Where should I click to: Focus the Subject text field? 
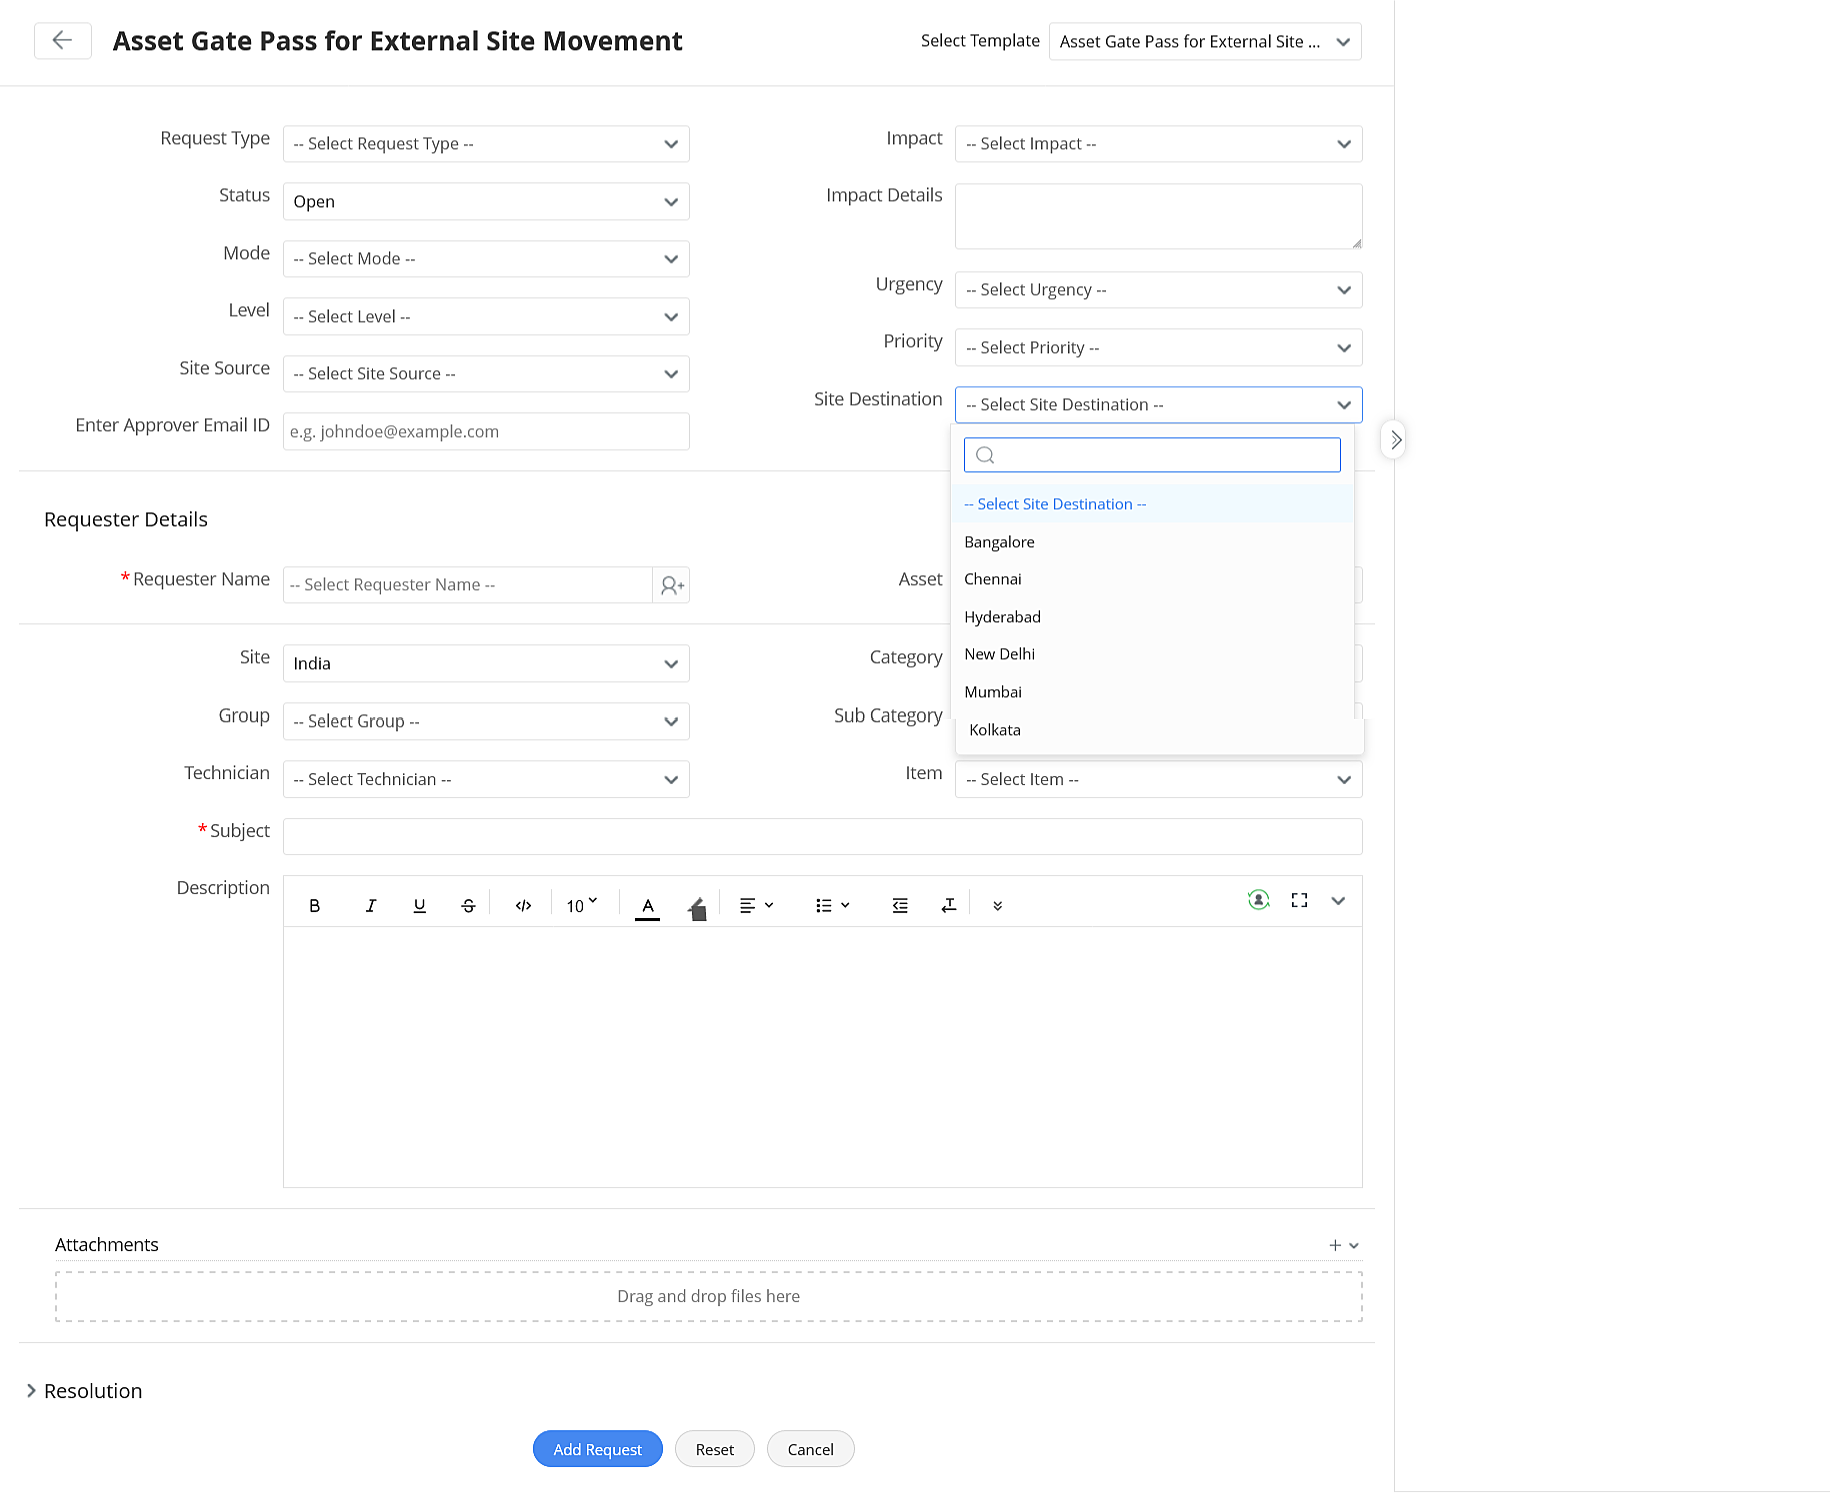[822, 837]
